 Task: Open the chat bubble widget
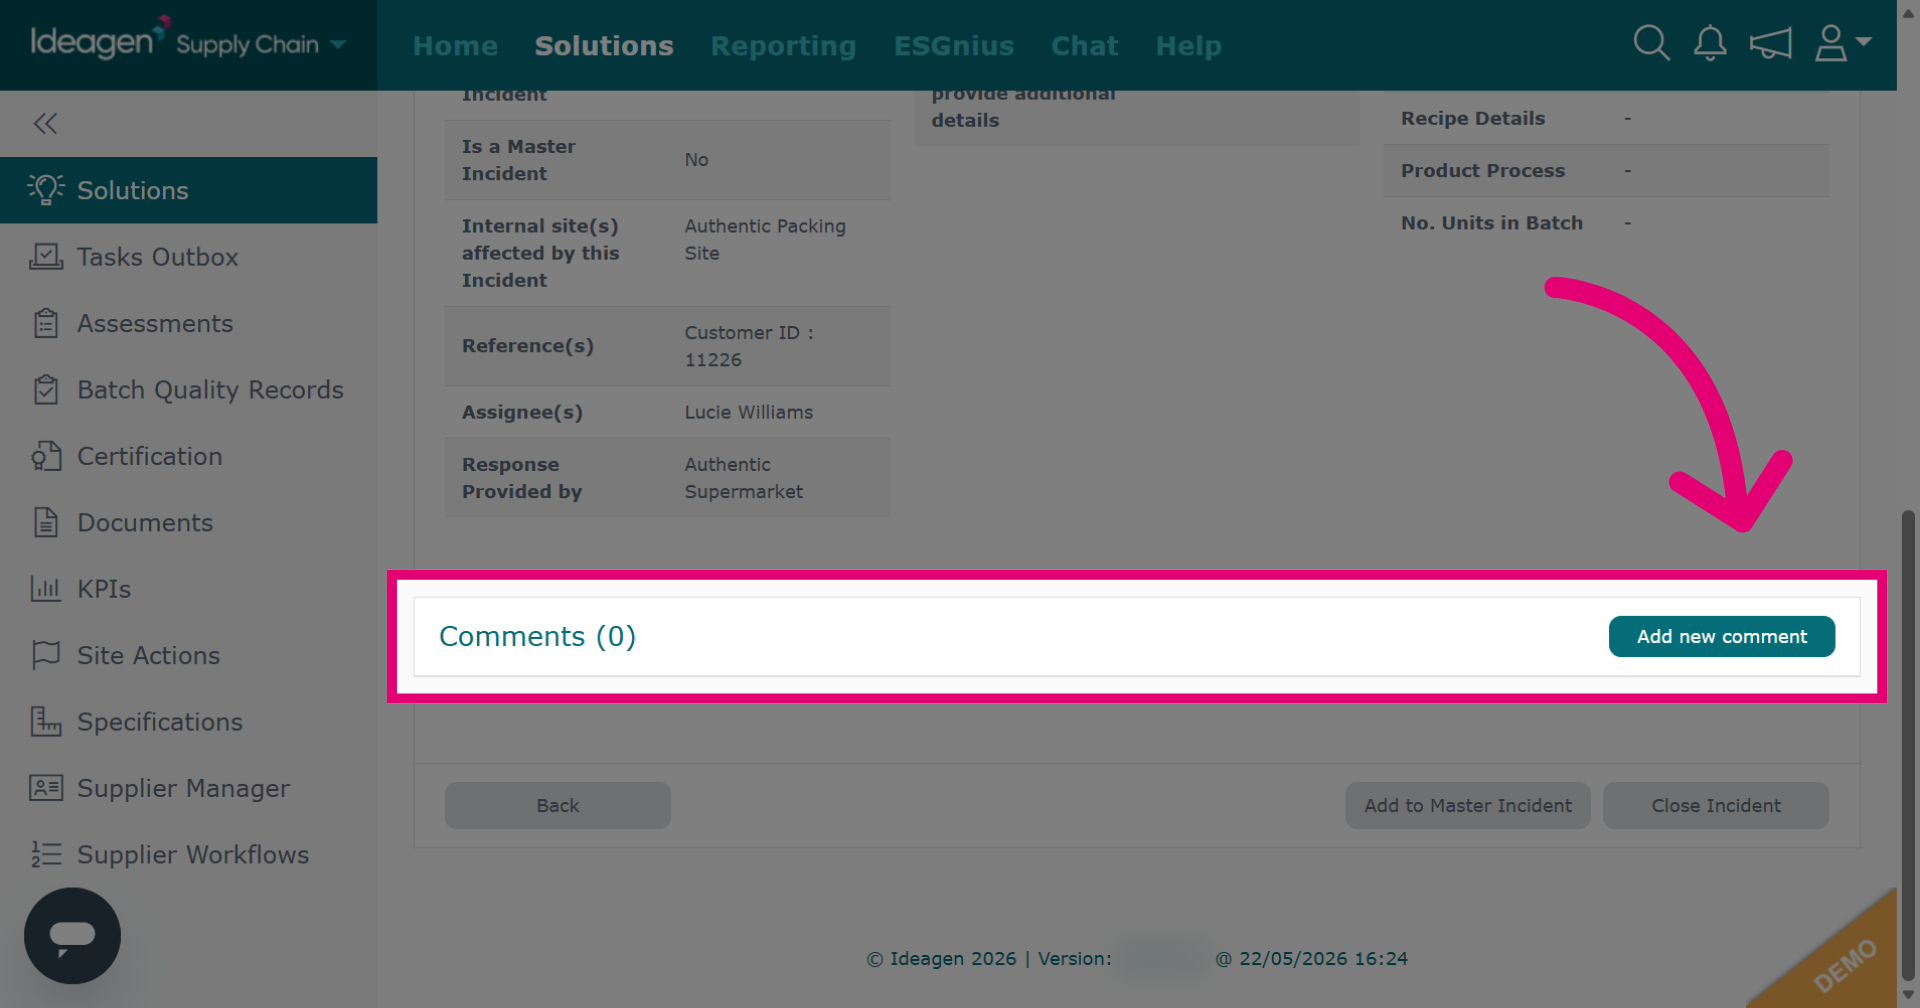pyautogui.click(x=72, y=936)
